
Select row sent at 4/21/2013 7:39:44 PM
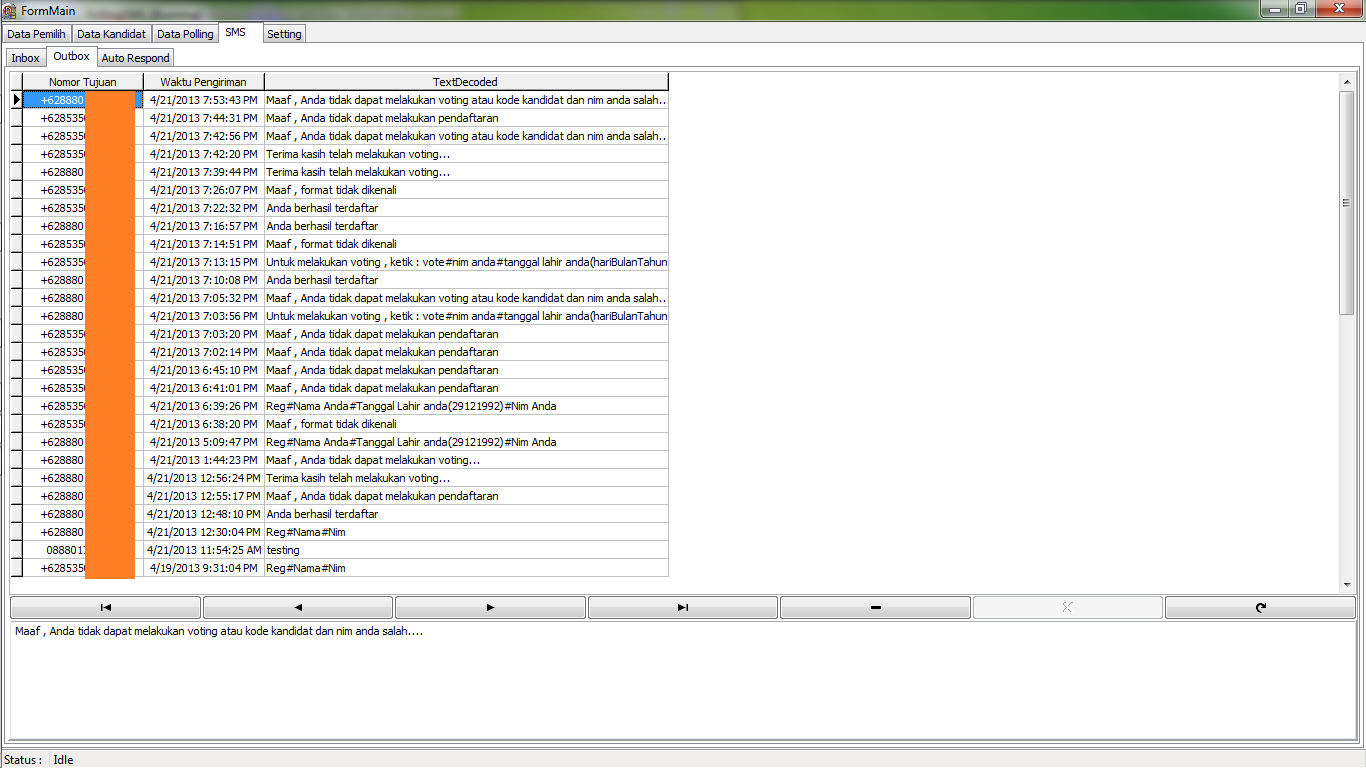pyautogui.click(x=340, y=172)
